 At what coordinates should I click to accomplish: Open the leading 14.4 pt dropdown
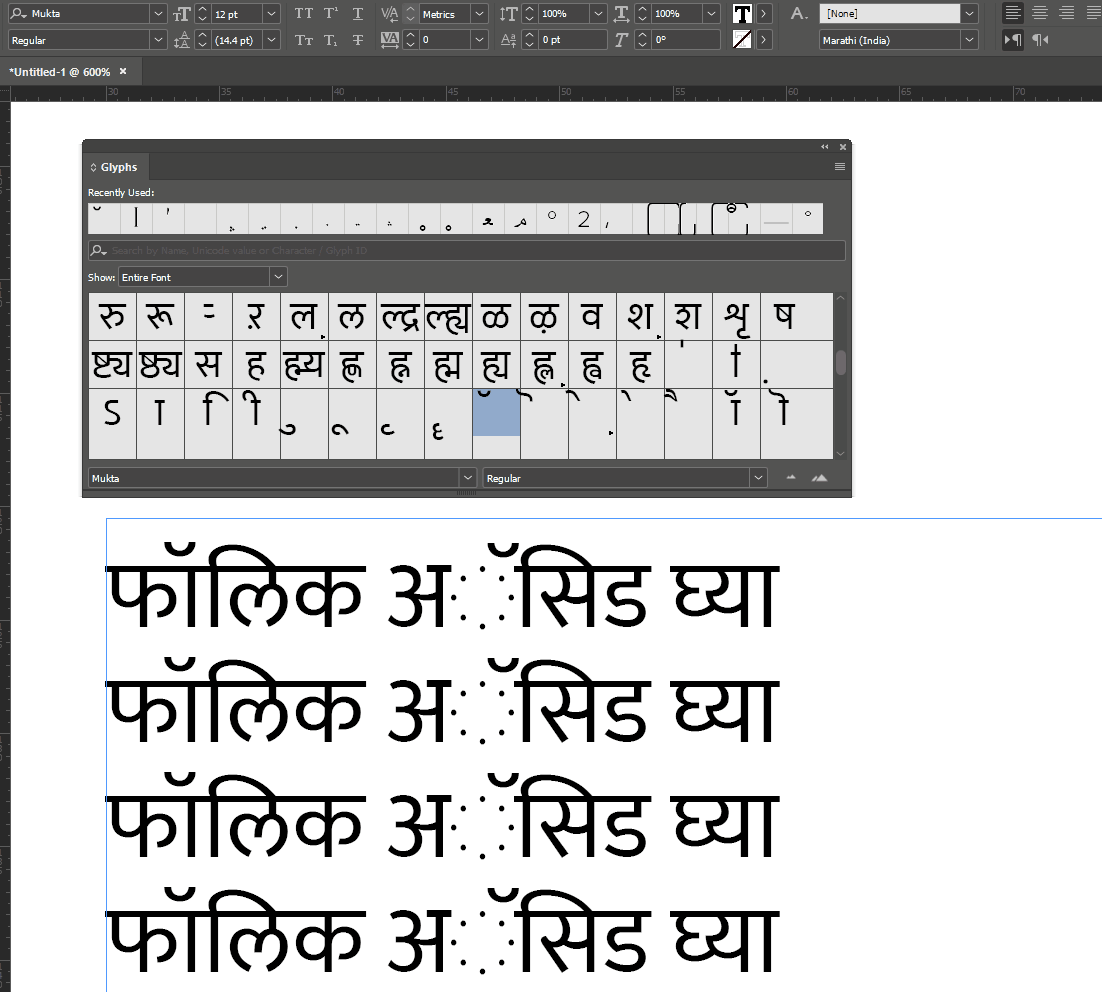pyautogui.click(x=271, y=40)
